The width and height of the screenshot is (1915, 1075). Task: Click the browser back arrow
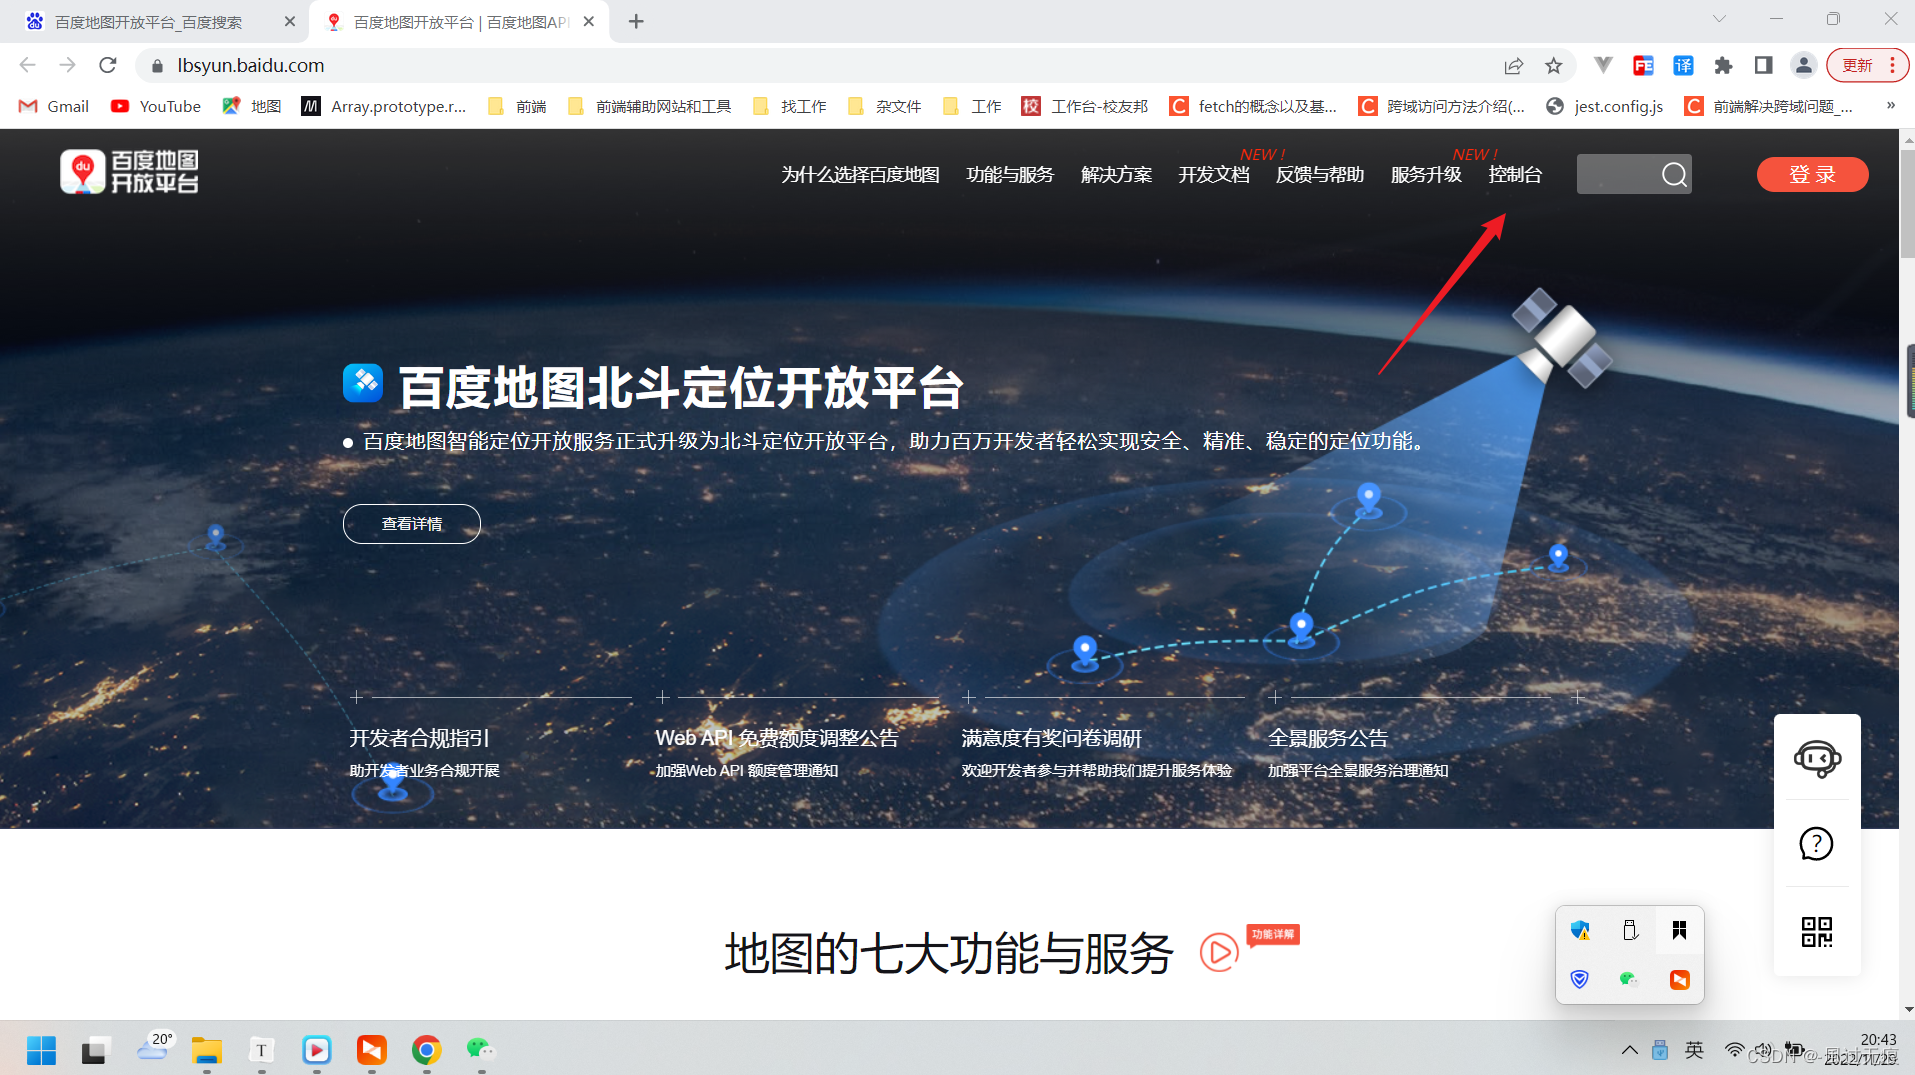pyautogui.click(x=27, y=65)
